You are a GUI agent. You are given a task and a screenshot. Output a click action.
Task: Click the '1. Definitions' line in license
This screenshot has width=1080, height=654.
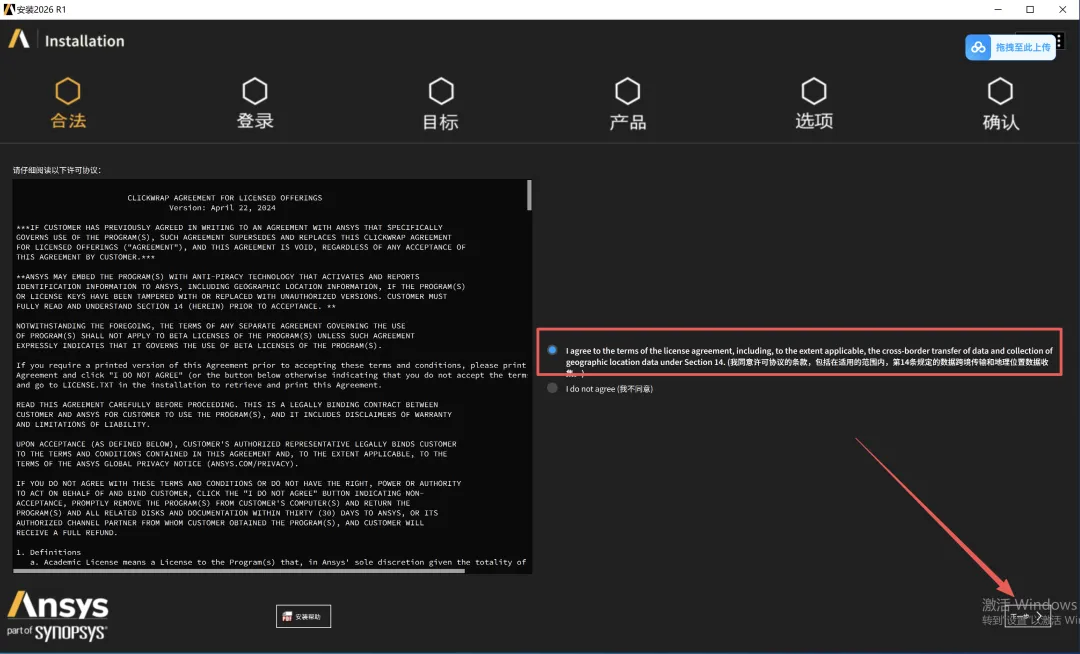tap(48, 552)
